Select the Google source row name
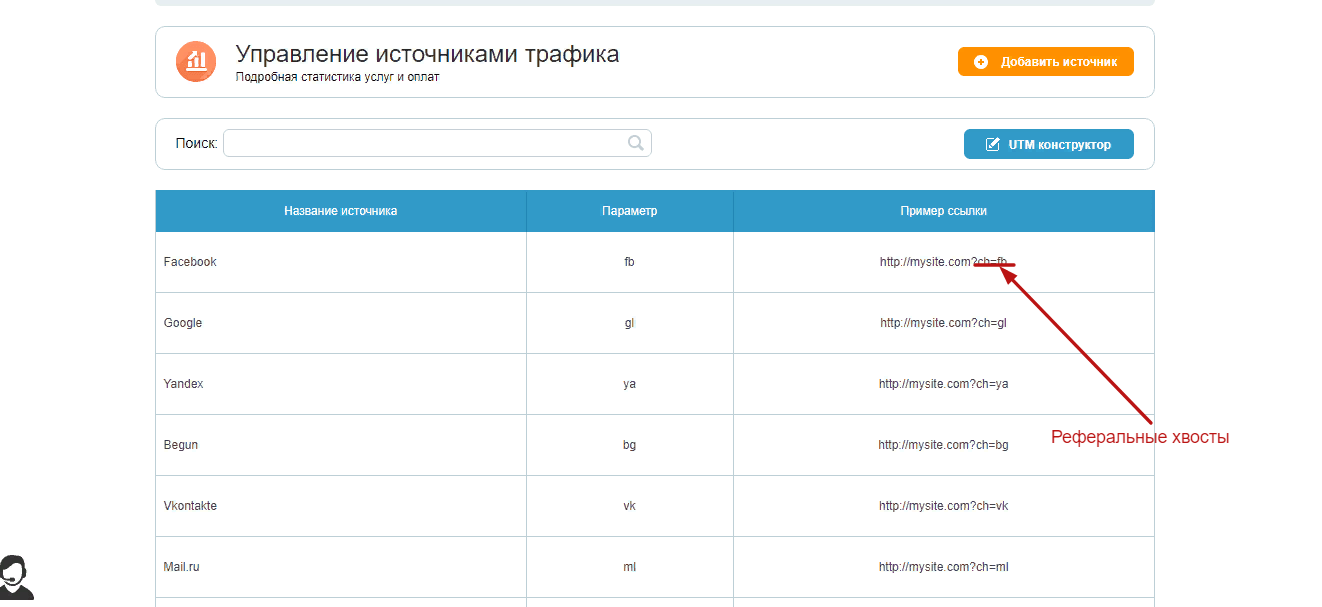Viewport: 1322px width, 607px height. [x=183, y=323]
